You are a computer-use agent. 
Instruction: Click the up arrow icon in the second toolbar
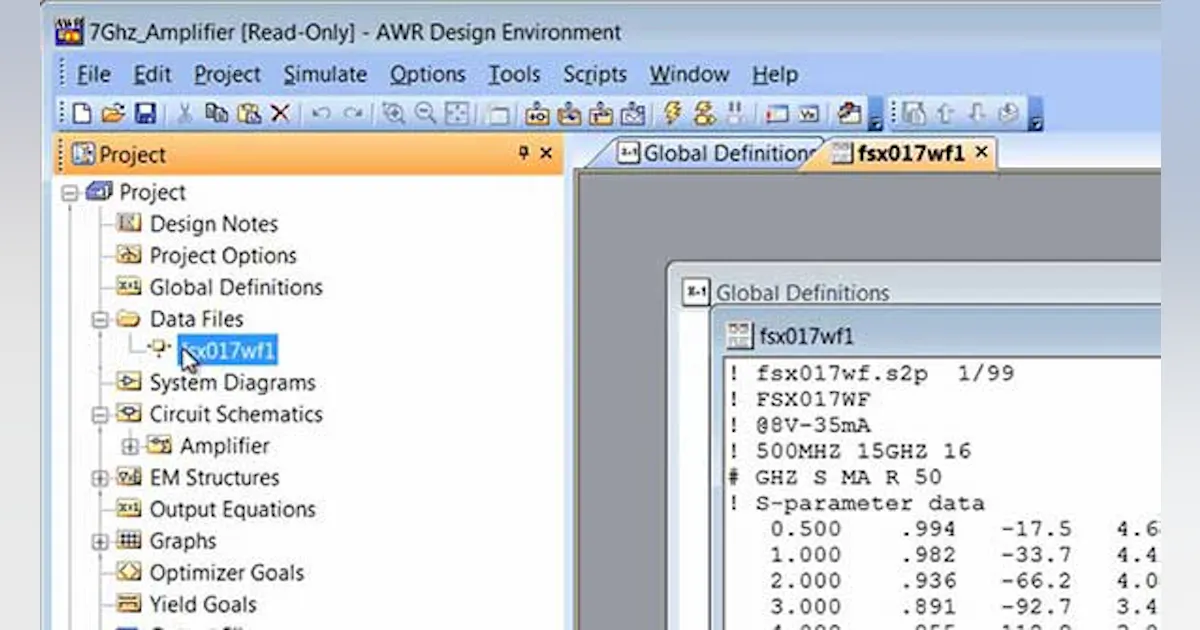945,114
